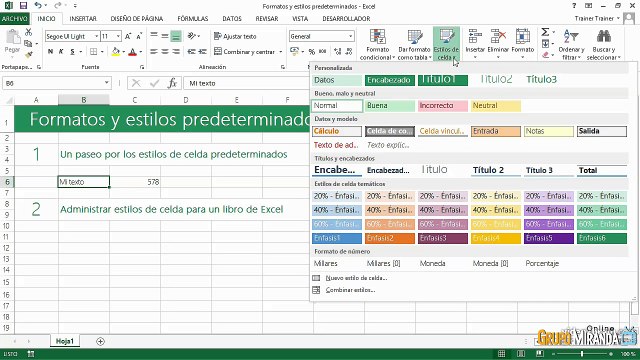Apply the Cálculo cell style
Image resolution: width=640 pixels, height=360 pixels.
tap(337, 131)
